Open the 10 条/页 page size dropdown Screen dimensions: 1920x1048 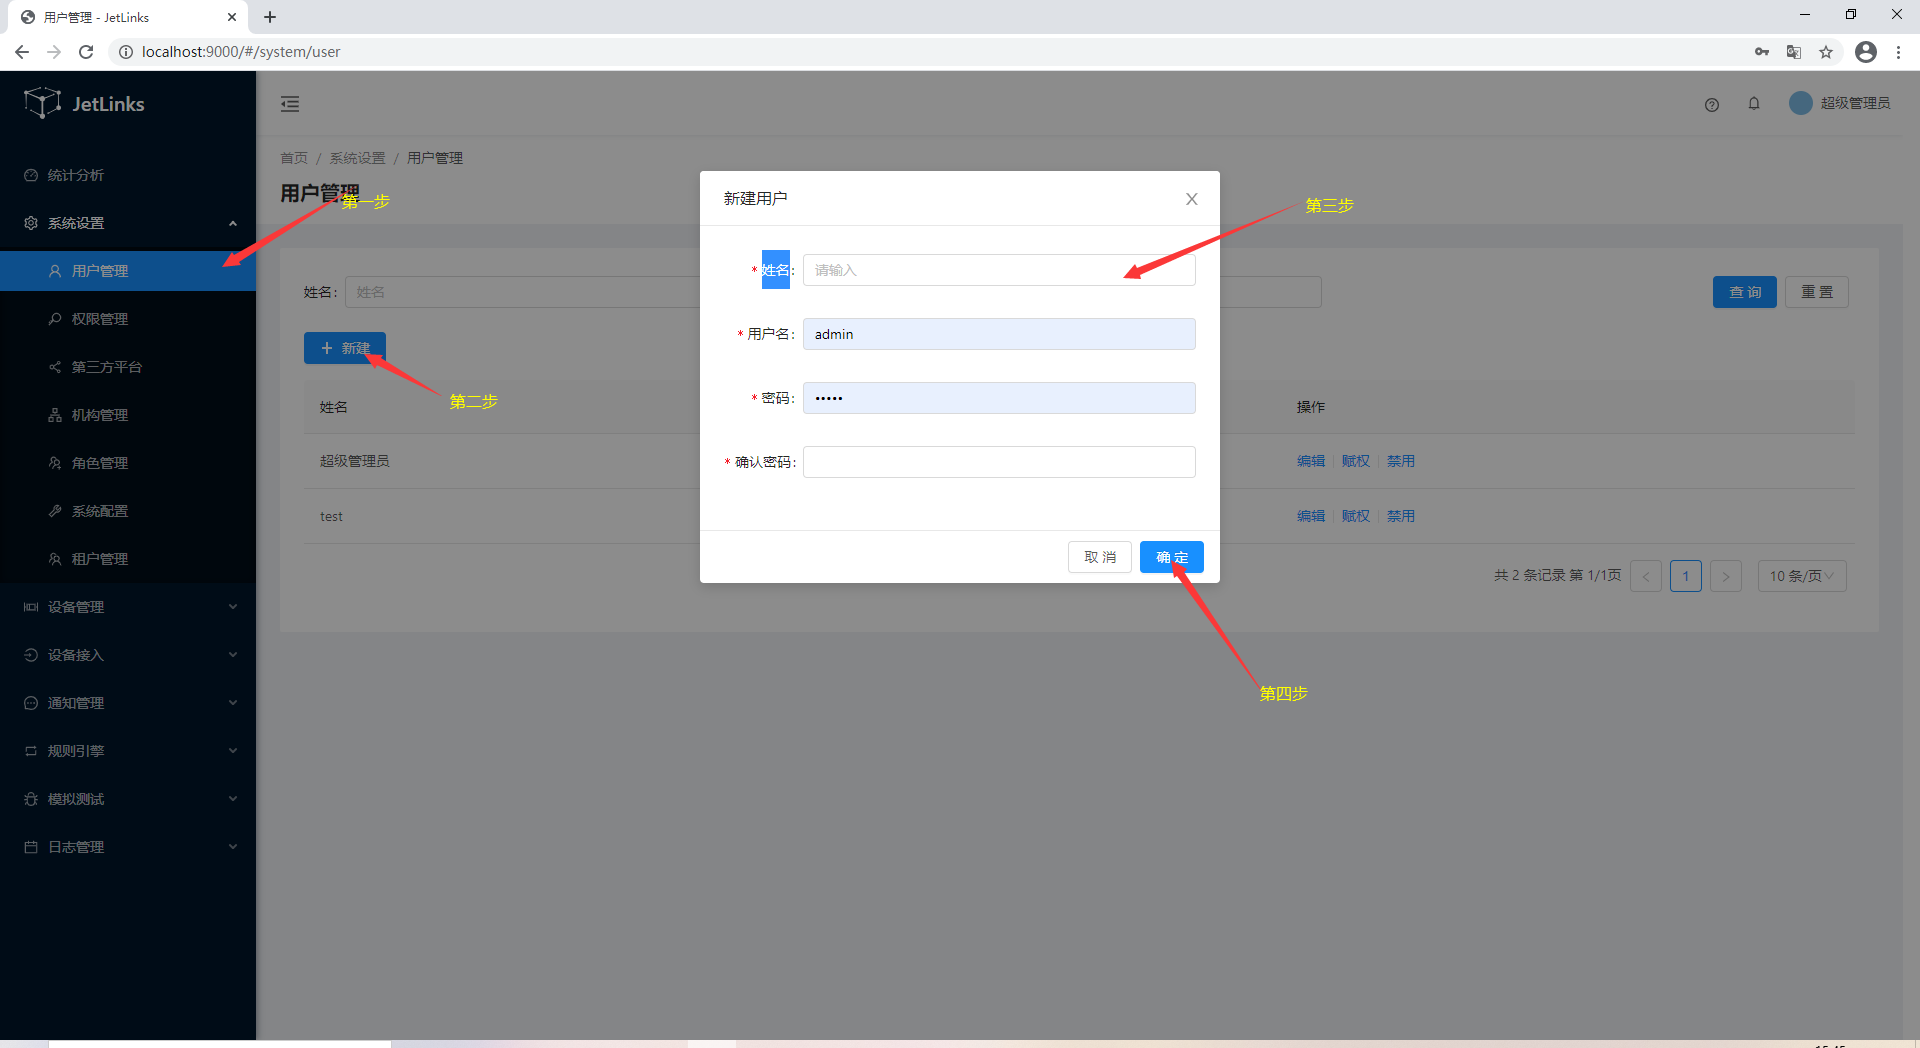click(1801, 576)
